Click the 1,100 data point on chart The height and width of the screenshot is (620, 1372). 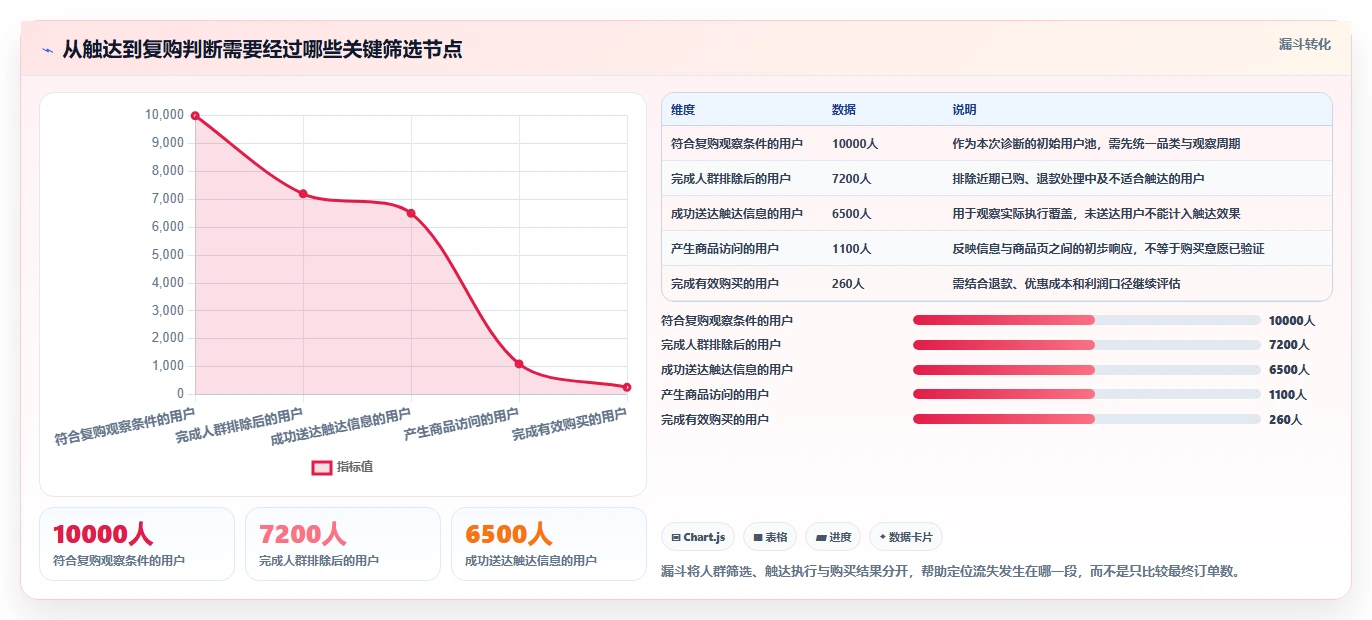519,364
